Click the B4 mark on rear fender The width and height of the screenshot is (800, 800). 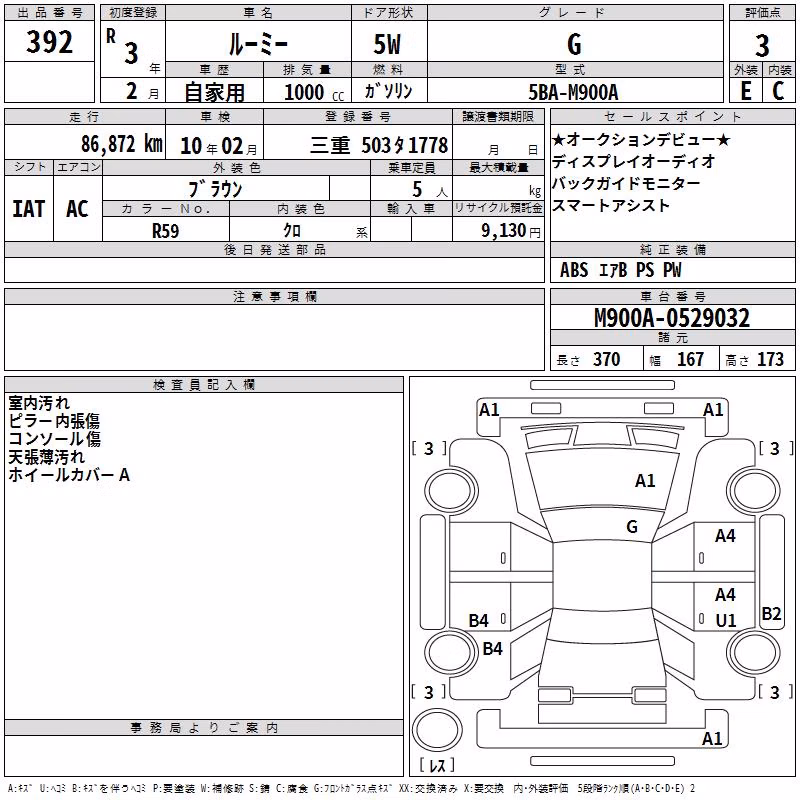pyautogui.click(x=492, y=648)
